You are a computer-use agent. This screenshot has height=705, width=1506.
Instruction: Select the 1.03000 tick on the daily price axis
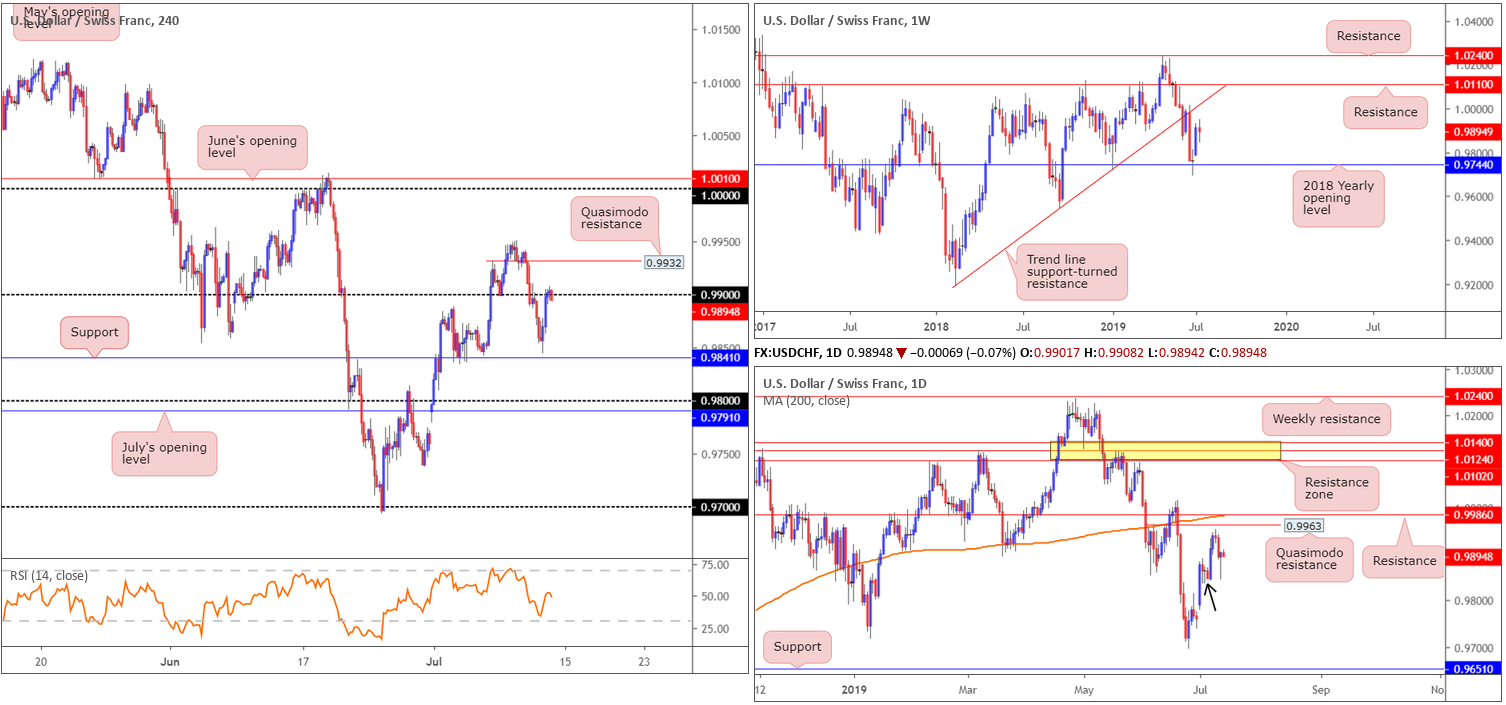click(x=1474, y=371)
